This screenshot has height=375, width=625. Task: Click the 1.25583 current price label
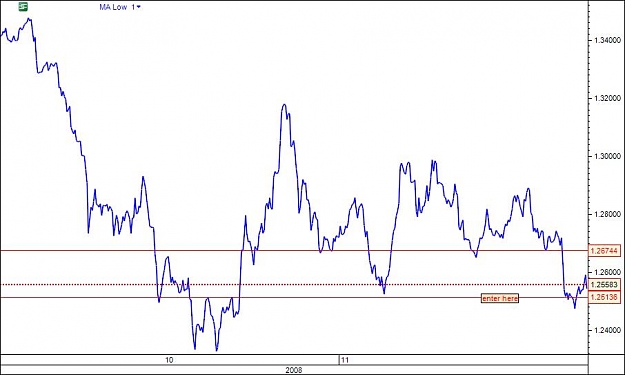[604, 285]
